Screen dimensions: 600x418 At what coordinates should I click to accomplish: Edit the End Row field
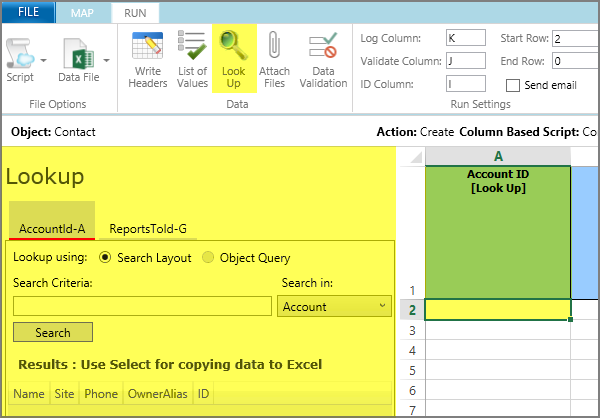pyautogui.click(x=575, y=61)
